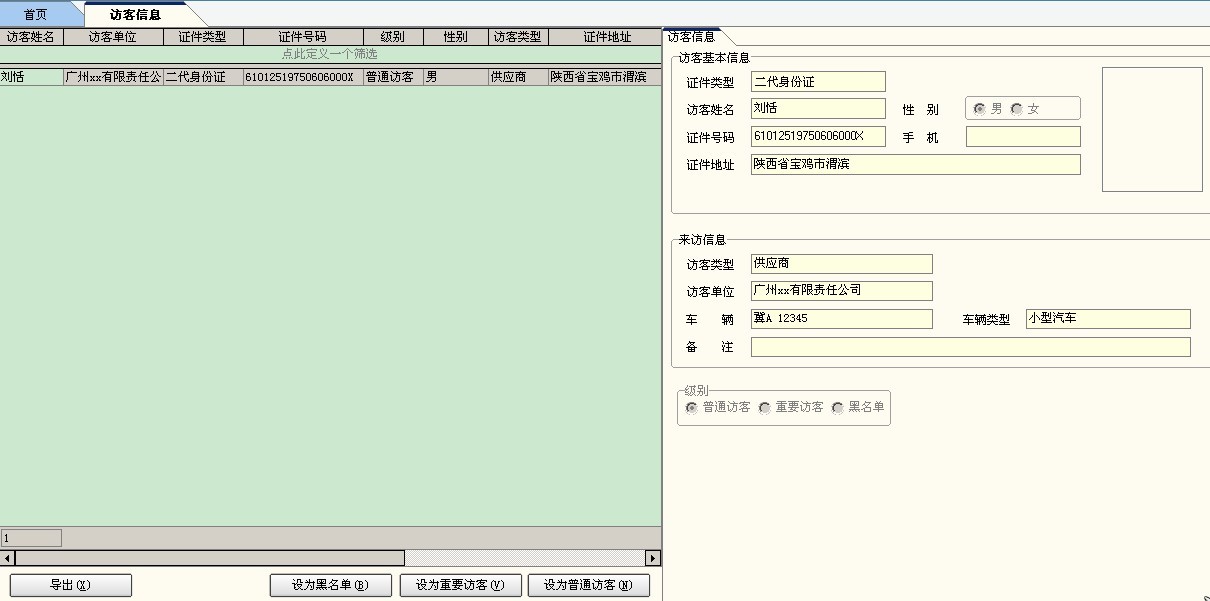Screen dimensions: 1210x601
Task: Sort by the 访客姓名 column header
Action: click(31, 37)
